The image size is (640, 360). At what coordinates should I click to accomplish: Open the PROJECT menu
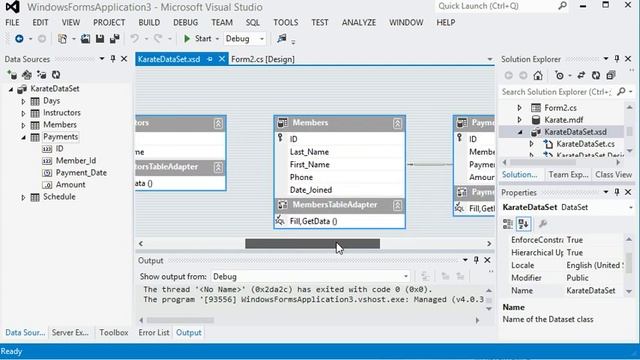(x=109, y=22)
